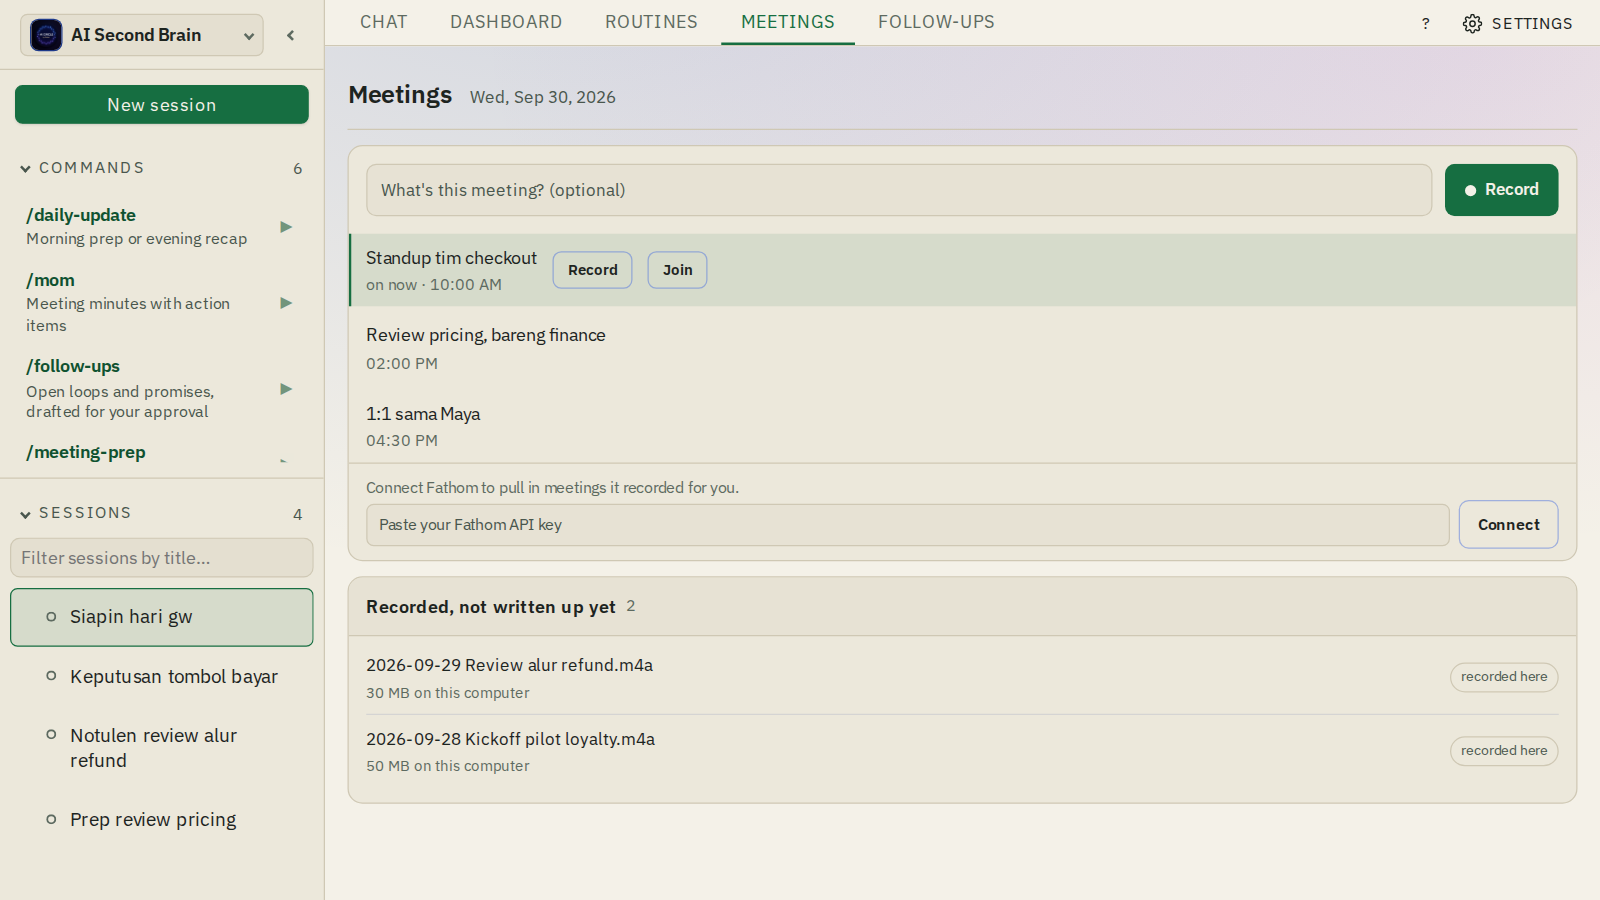The image size is (1600, 900).
Task: Go to the FOLLOW-UPS tab
Action: tap(936, 22)
